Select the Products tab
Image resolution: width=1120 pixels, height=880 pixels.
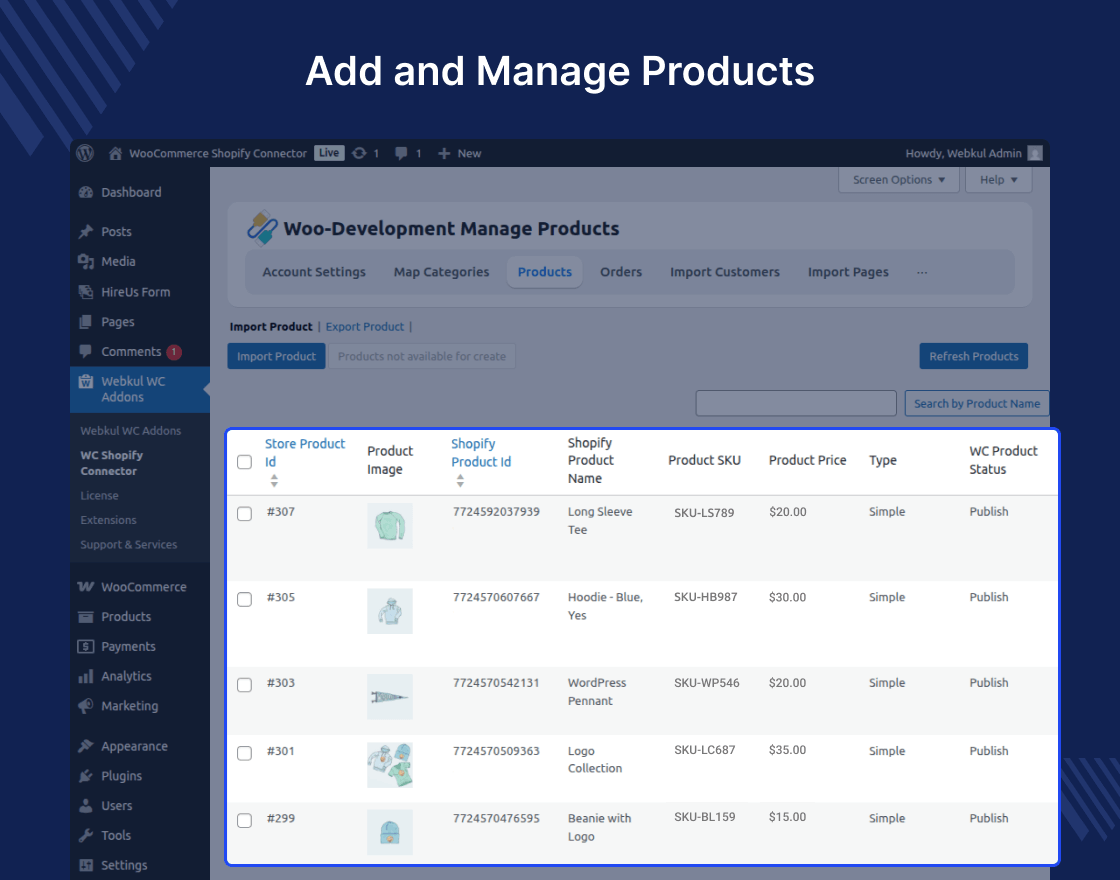[x=544, y=272]
